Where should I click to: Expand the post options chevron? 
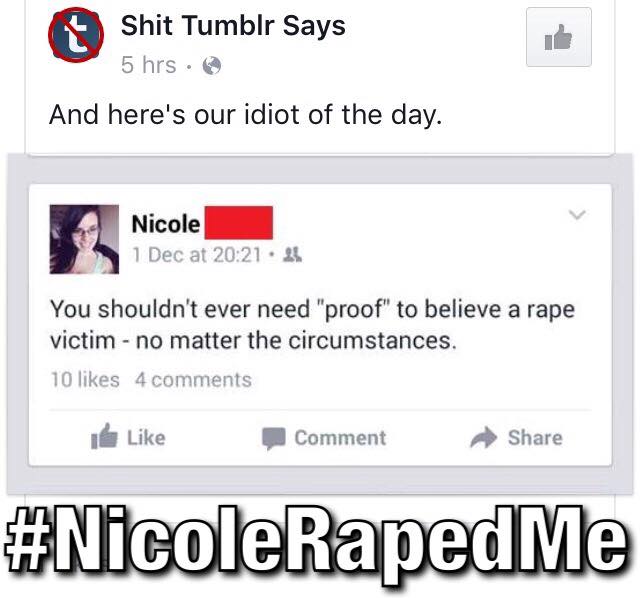click(x=577, y=214)
